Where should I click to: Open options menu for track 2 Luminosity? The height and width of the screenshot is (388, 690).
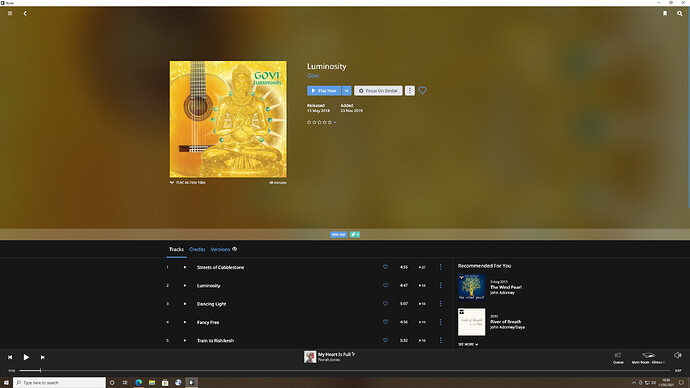(440, 286)
